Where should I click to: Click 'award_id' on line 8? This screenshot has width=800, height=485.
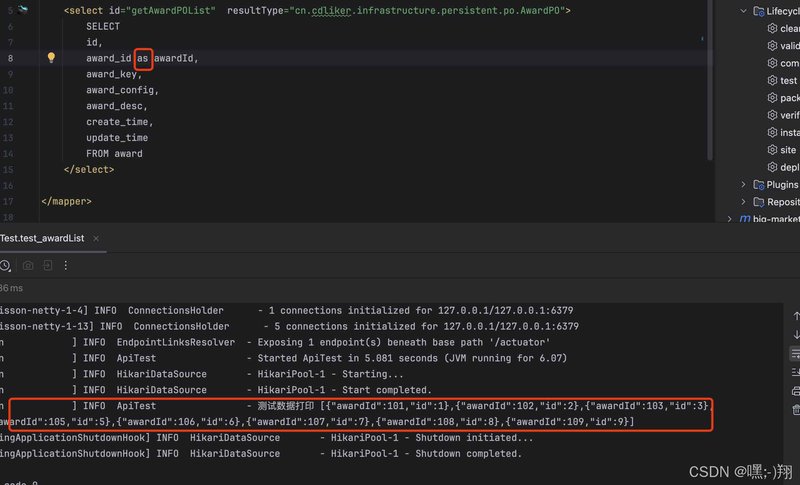(x=109, y=58)
